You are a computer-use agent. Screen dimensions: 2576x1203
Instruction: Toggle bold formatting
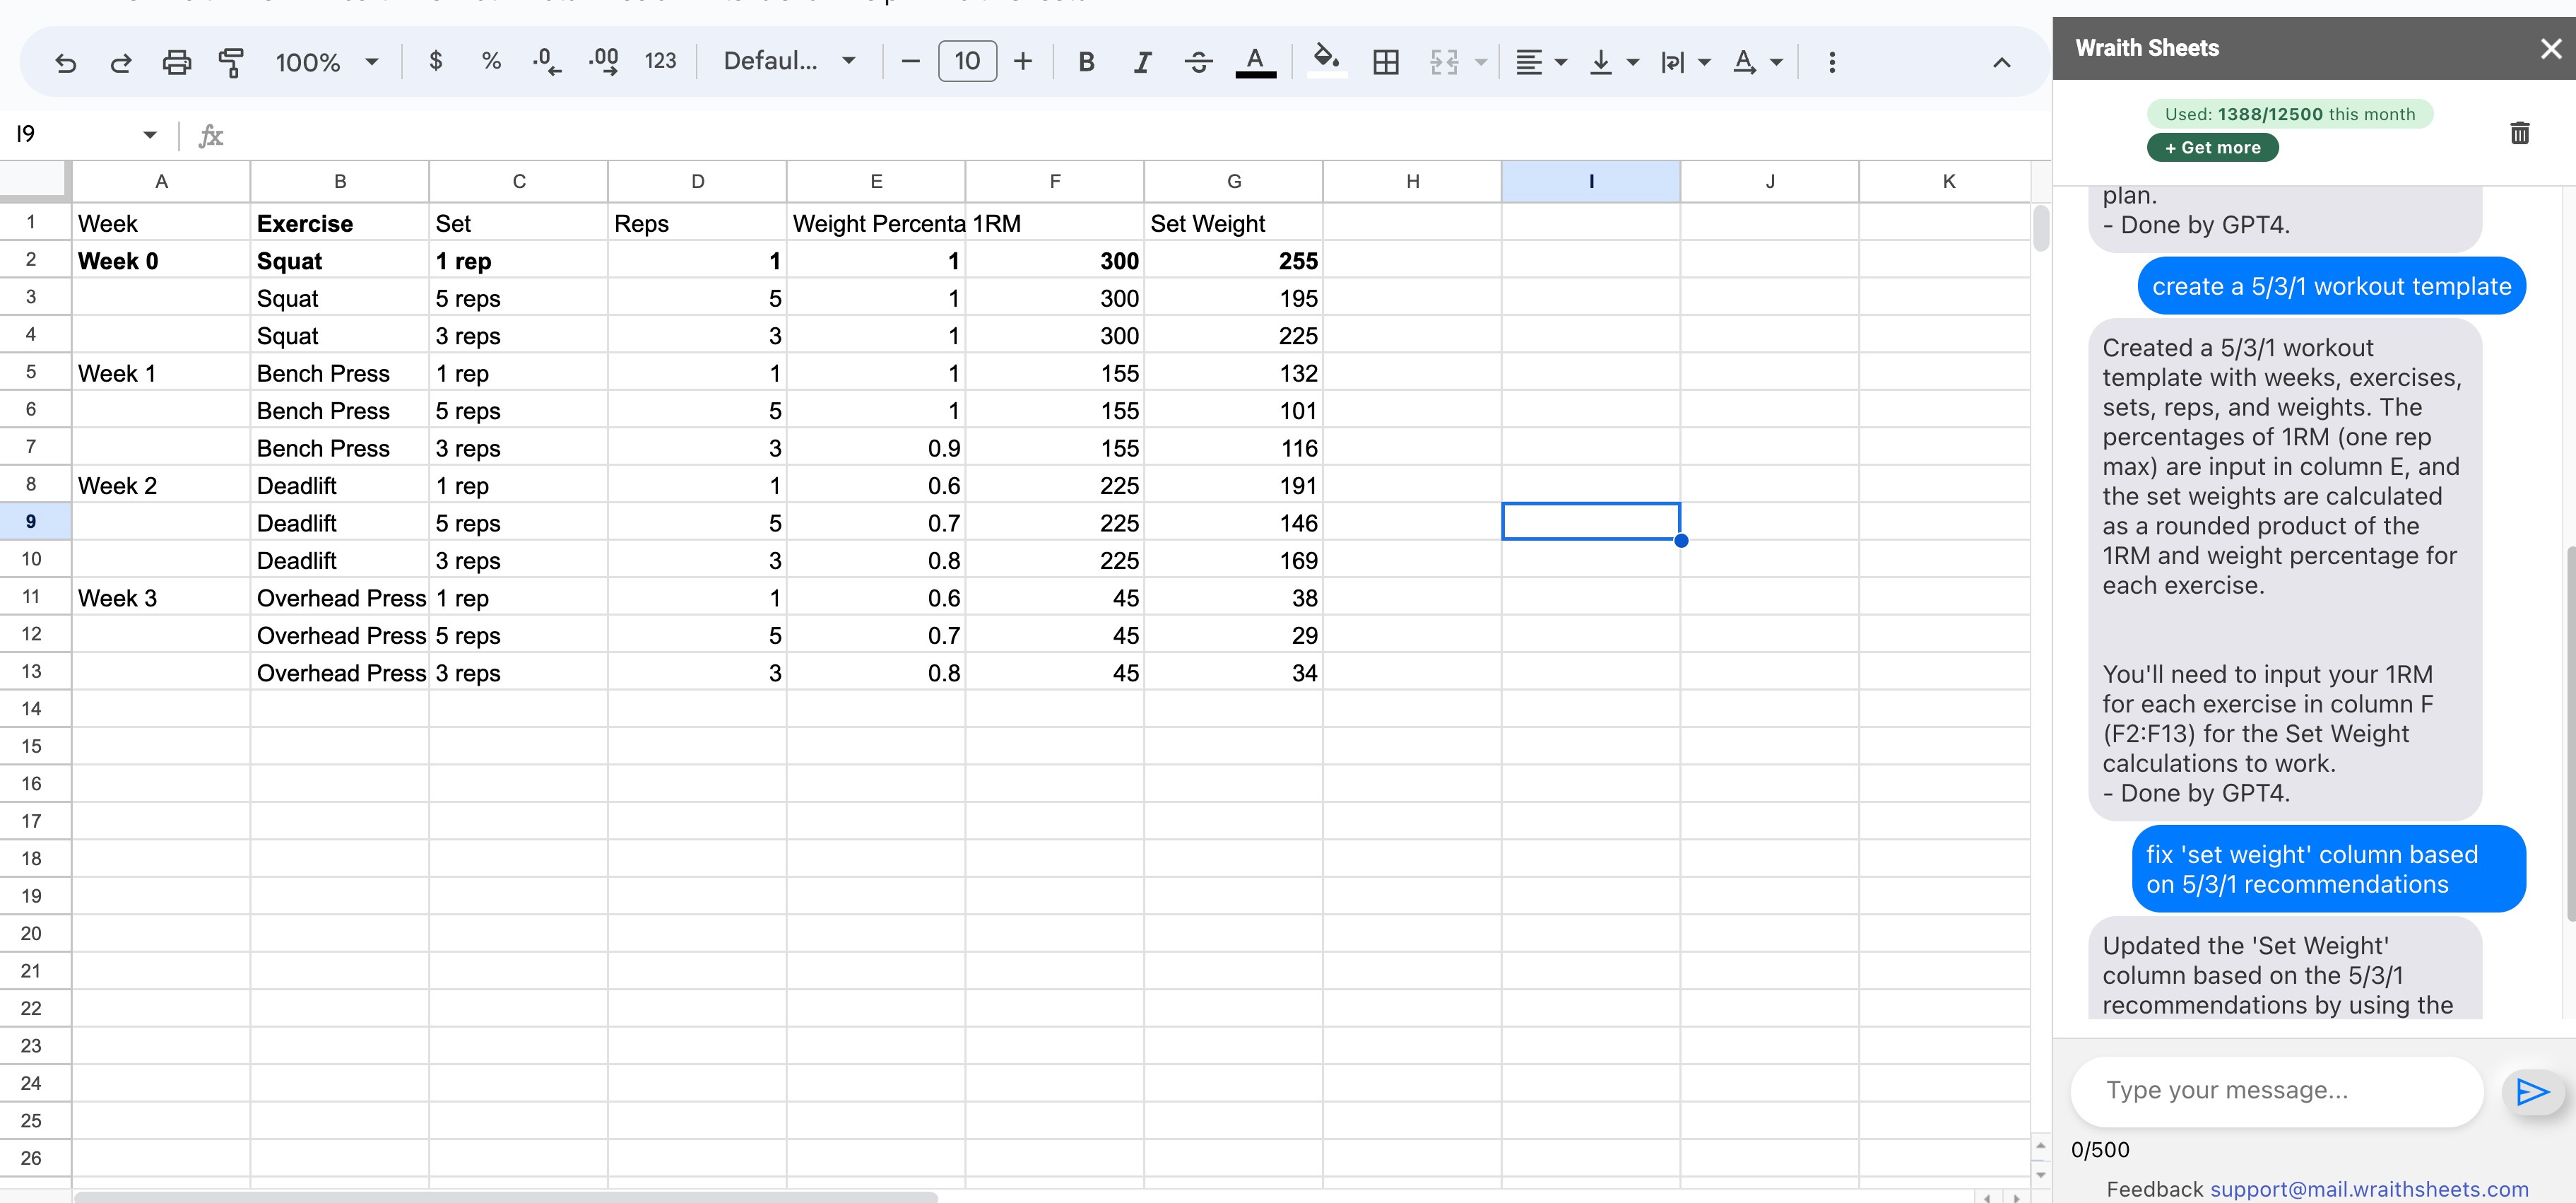1086,62
